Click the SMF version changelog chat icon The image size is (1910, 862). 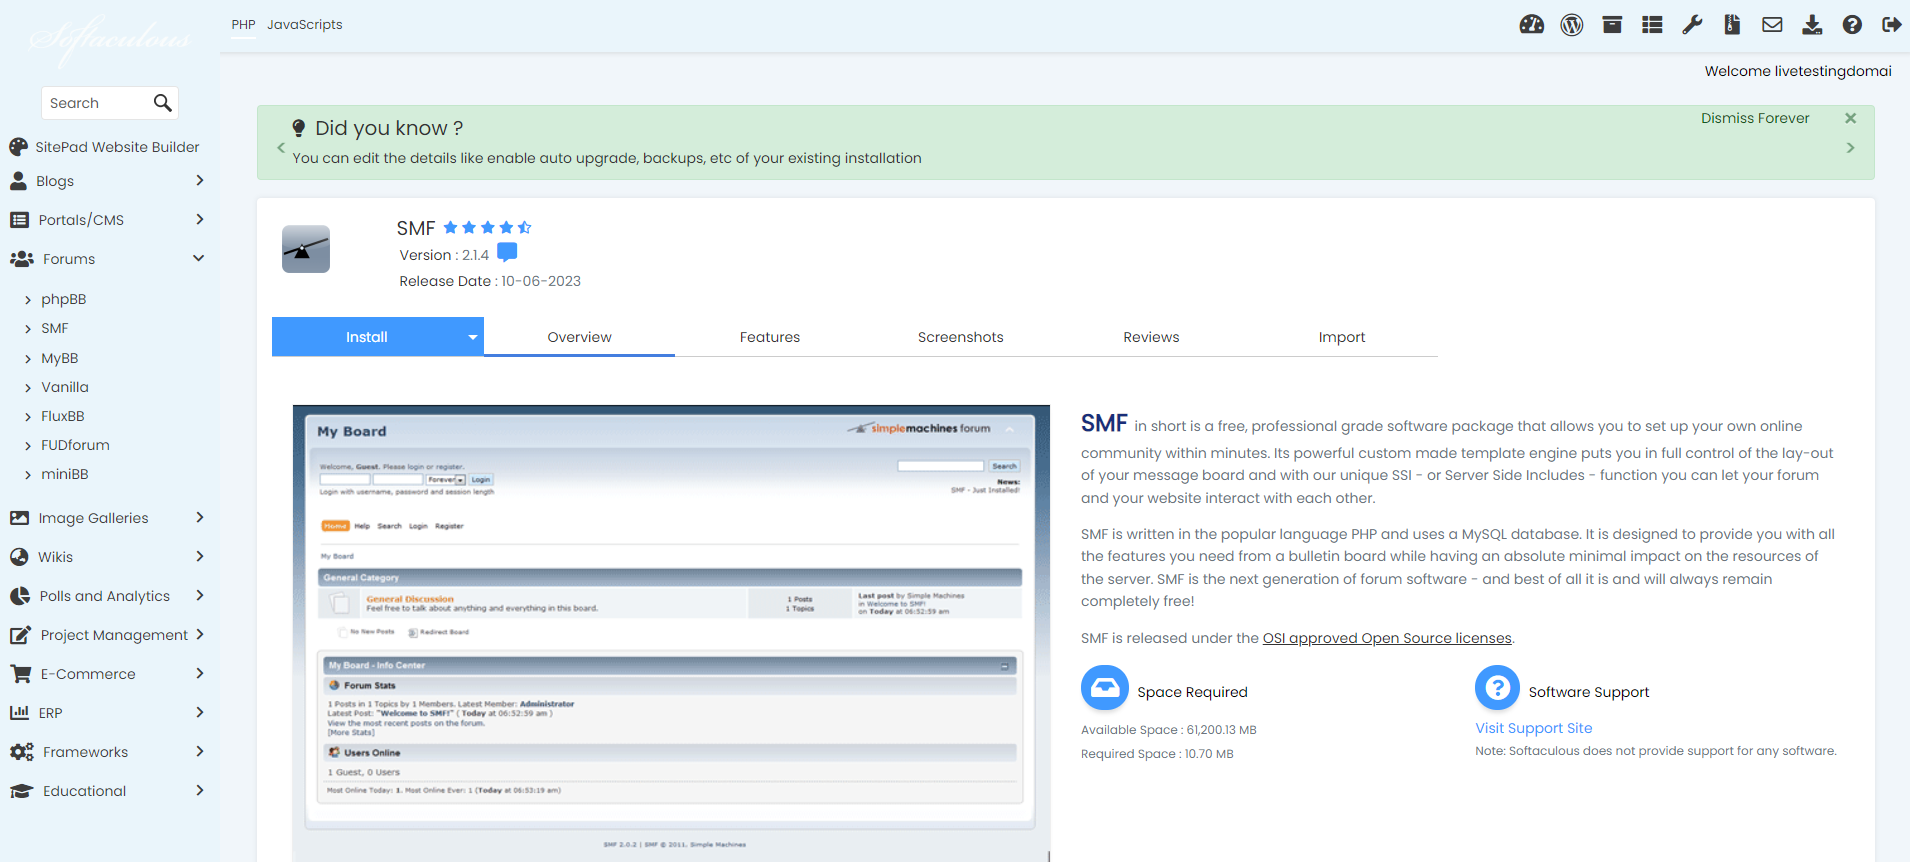(x=507, y=252)
